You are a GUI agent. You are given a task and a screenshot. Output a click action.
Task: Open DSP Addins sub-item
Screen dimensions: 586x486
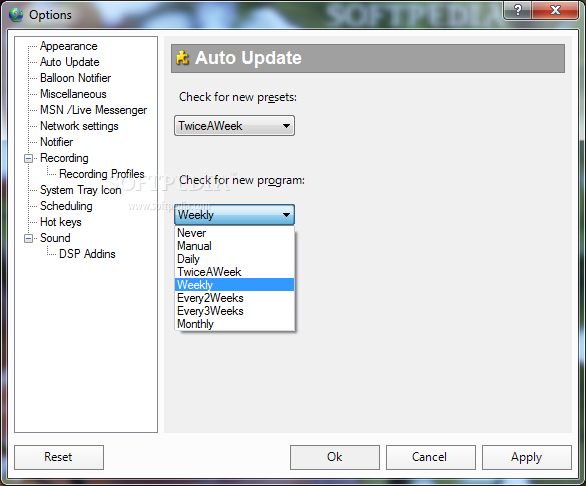87,254
